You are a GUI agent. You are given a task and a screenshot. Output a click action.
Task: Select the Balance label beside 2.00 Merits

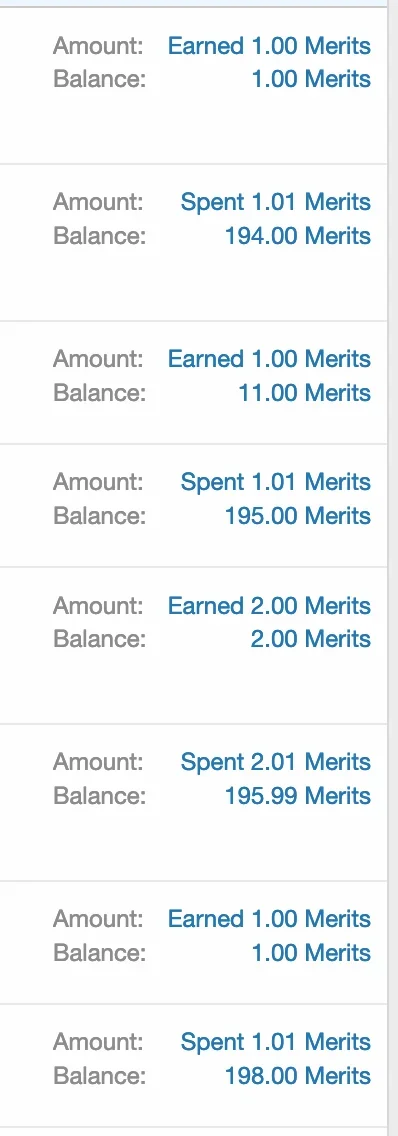(99, 640)
